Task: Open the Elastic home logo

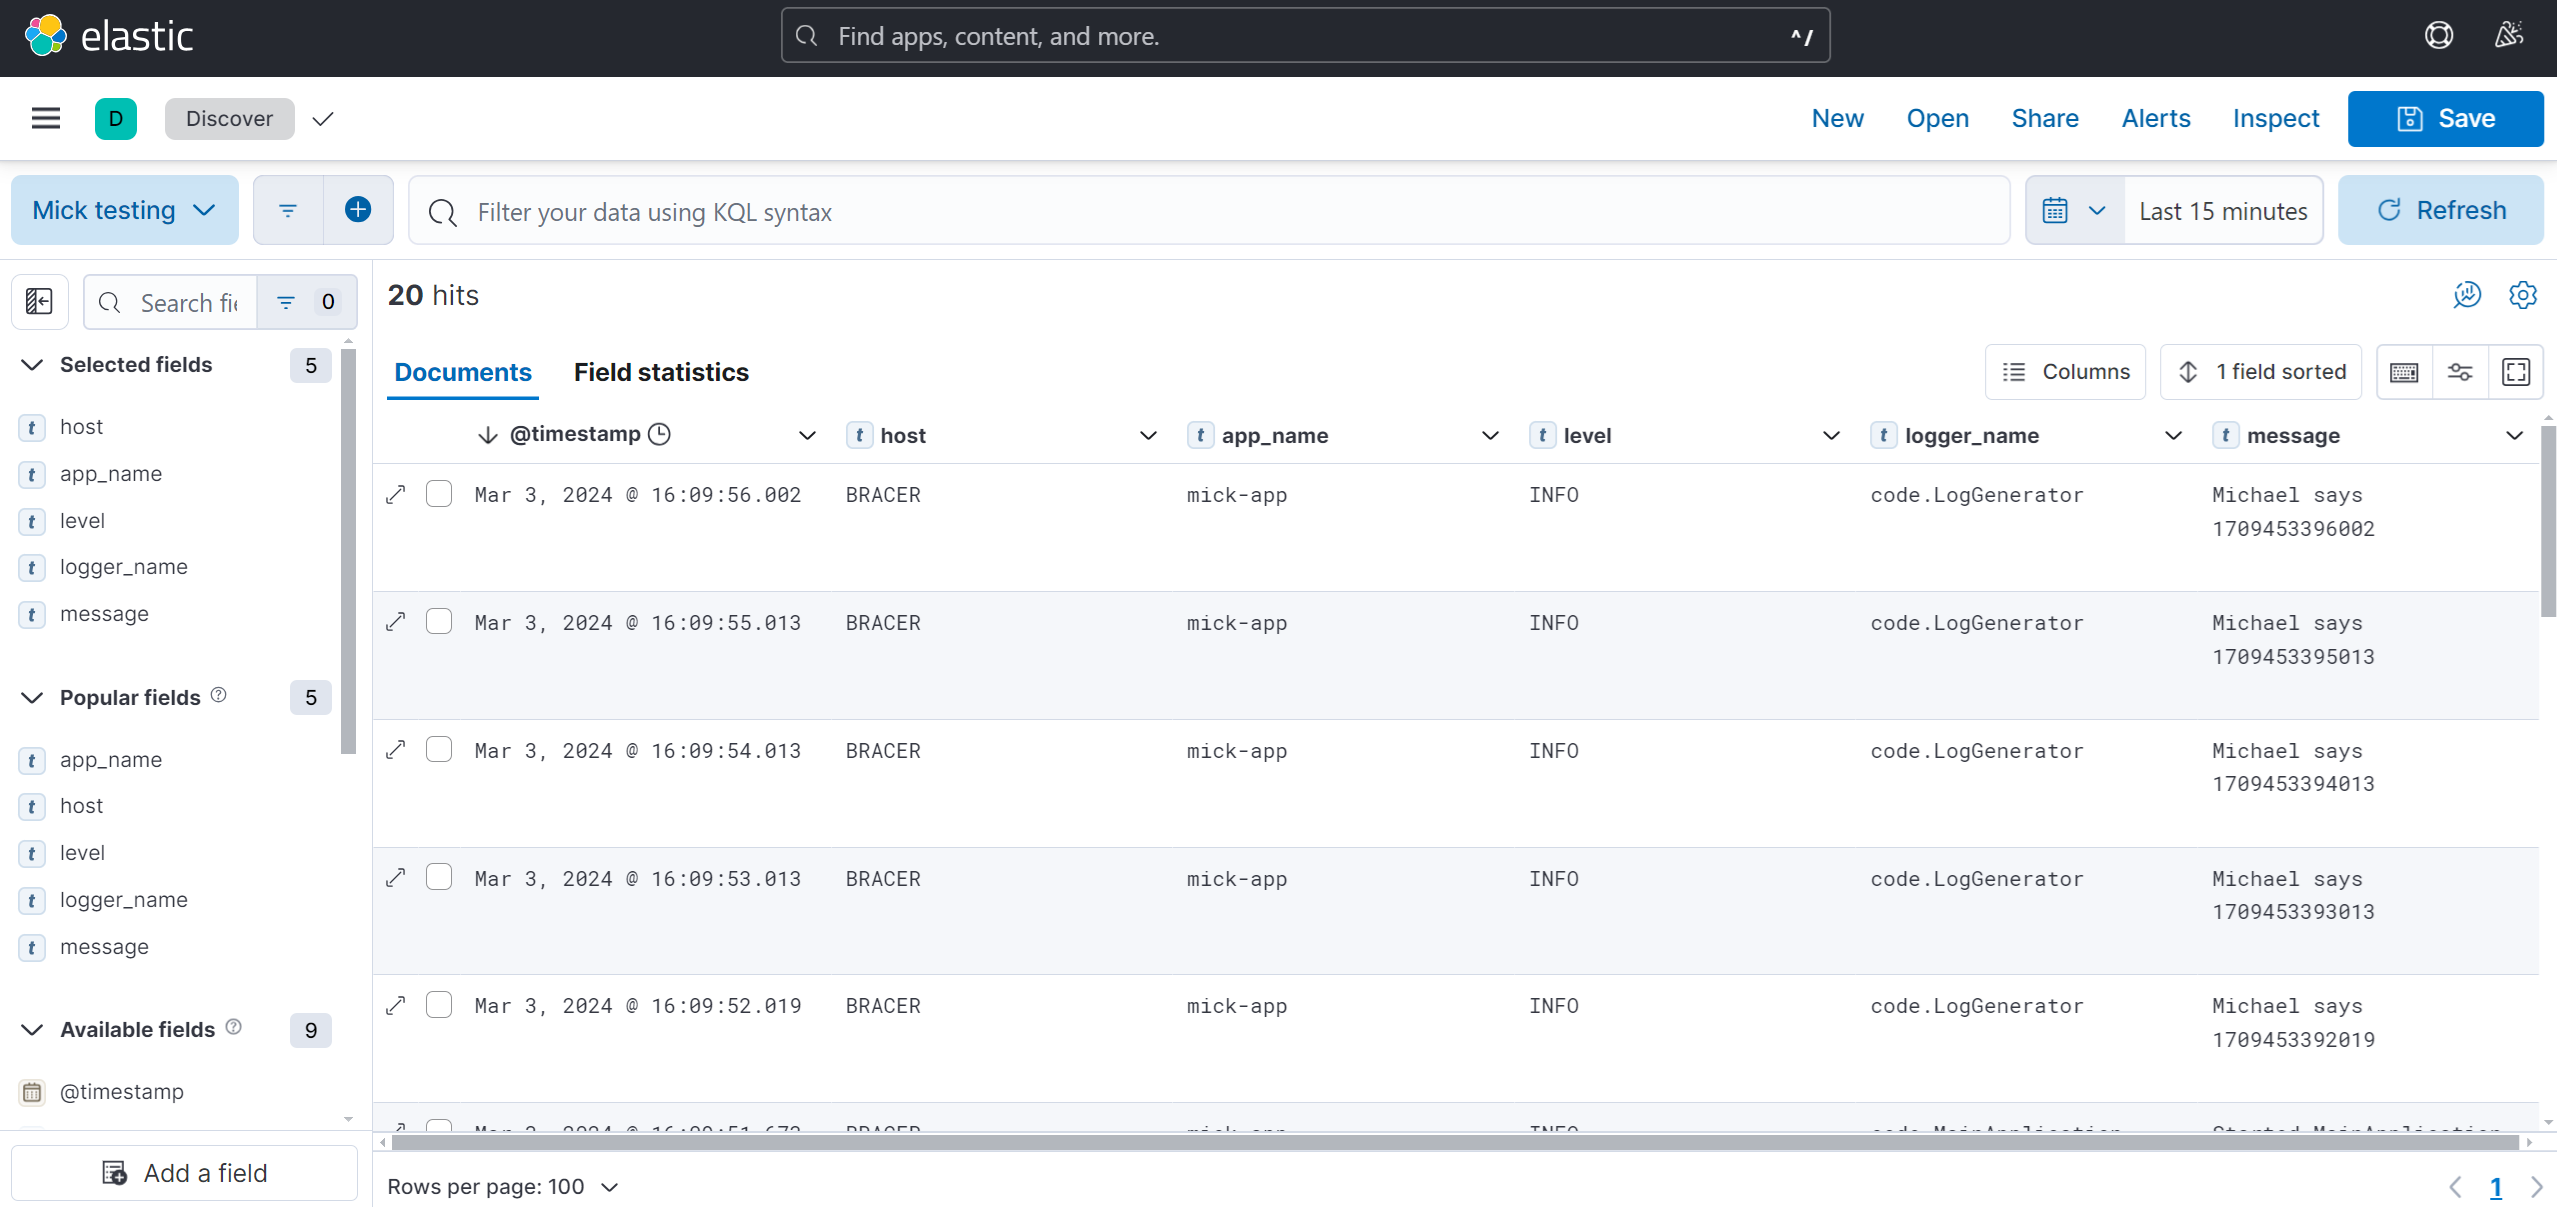Action: click(108, 36)
